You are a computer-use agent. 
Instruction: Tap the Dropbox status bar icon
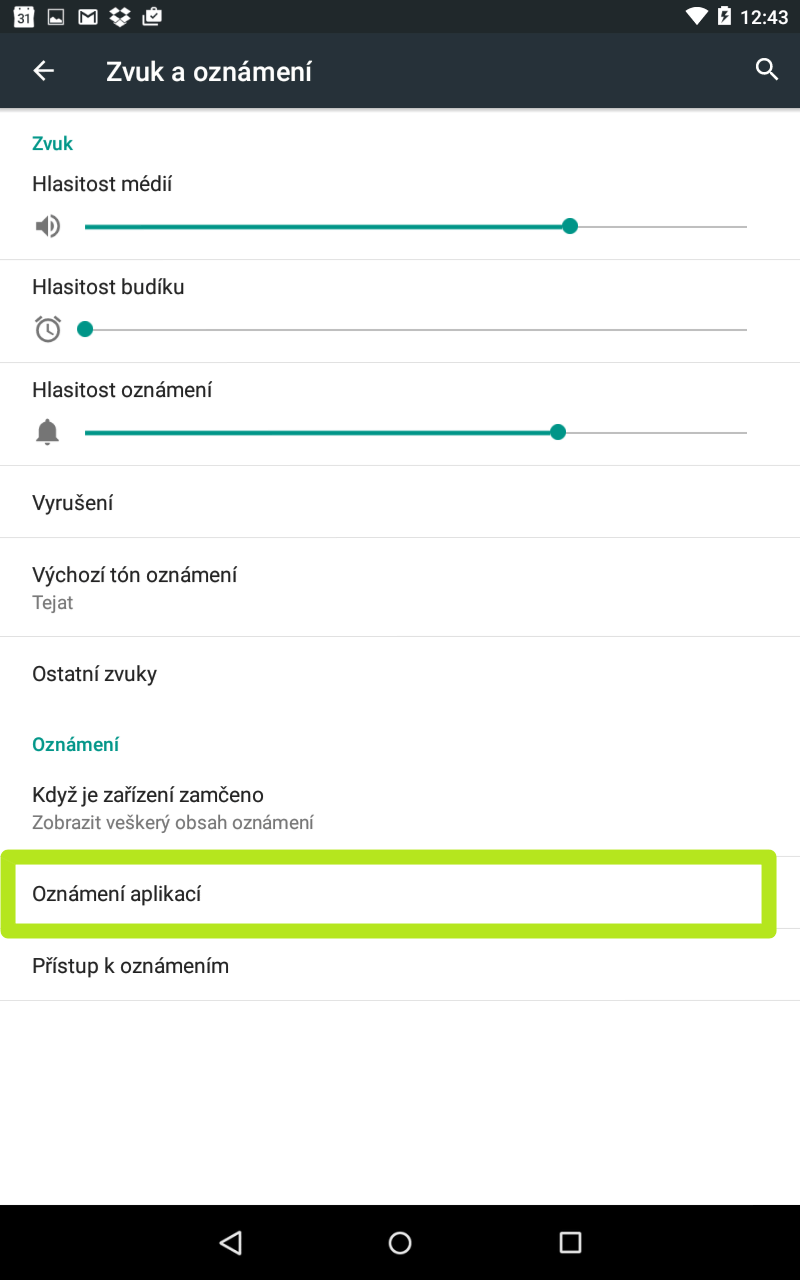click(120, 17)
